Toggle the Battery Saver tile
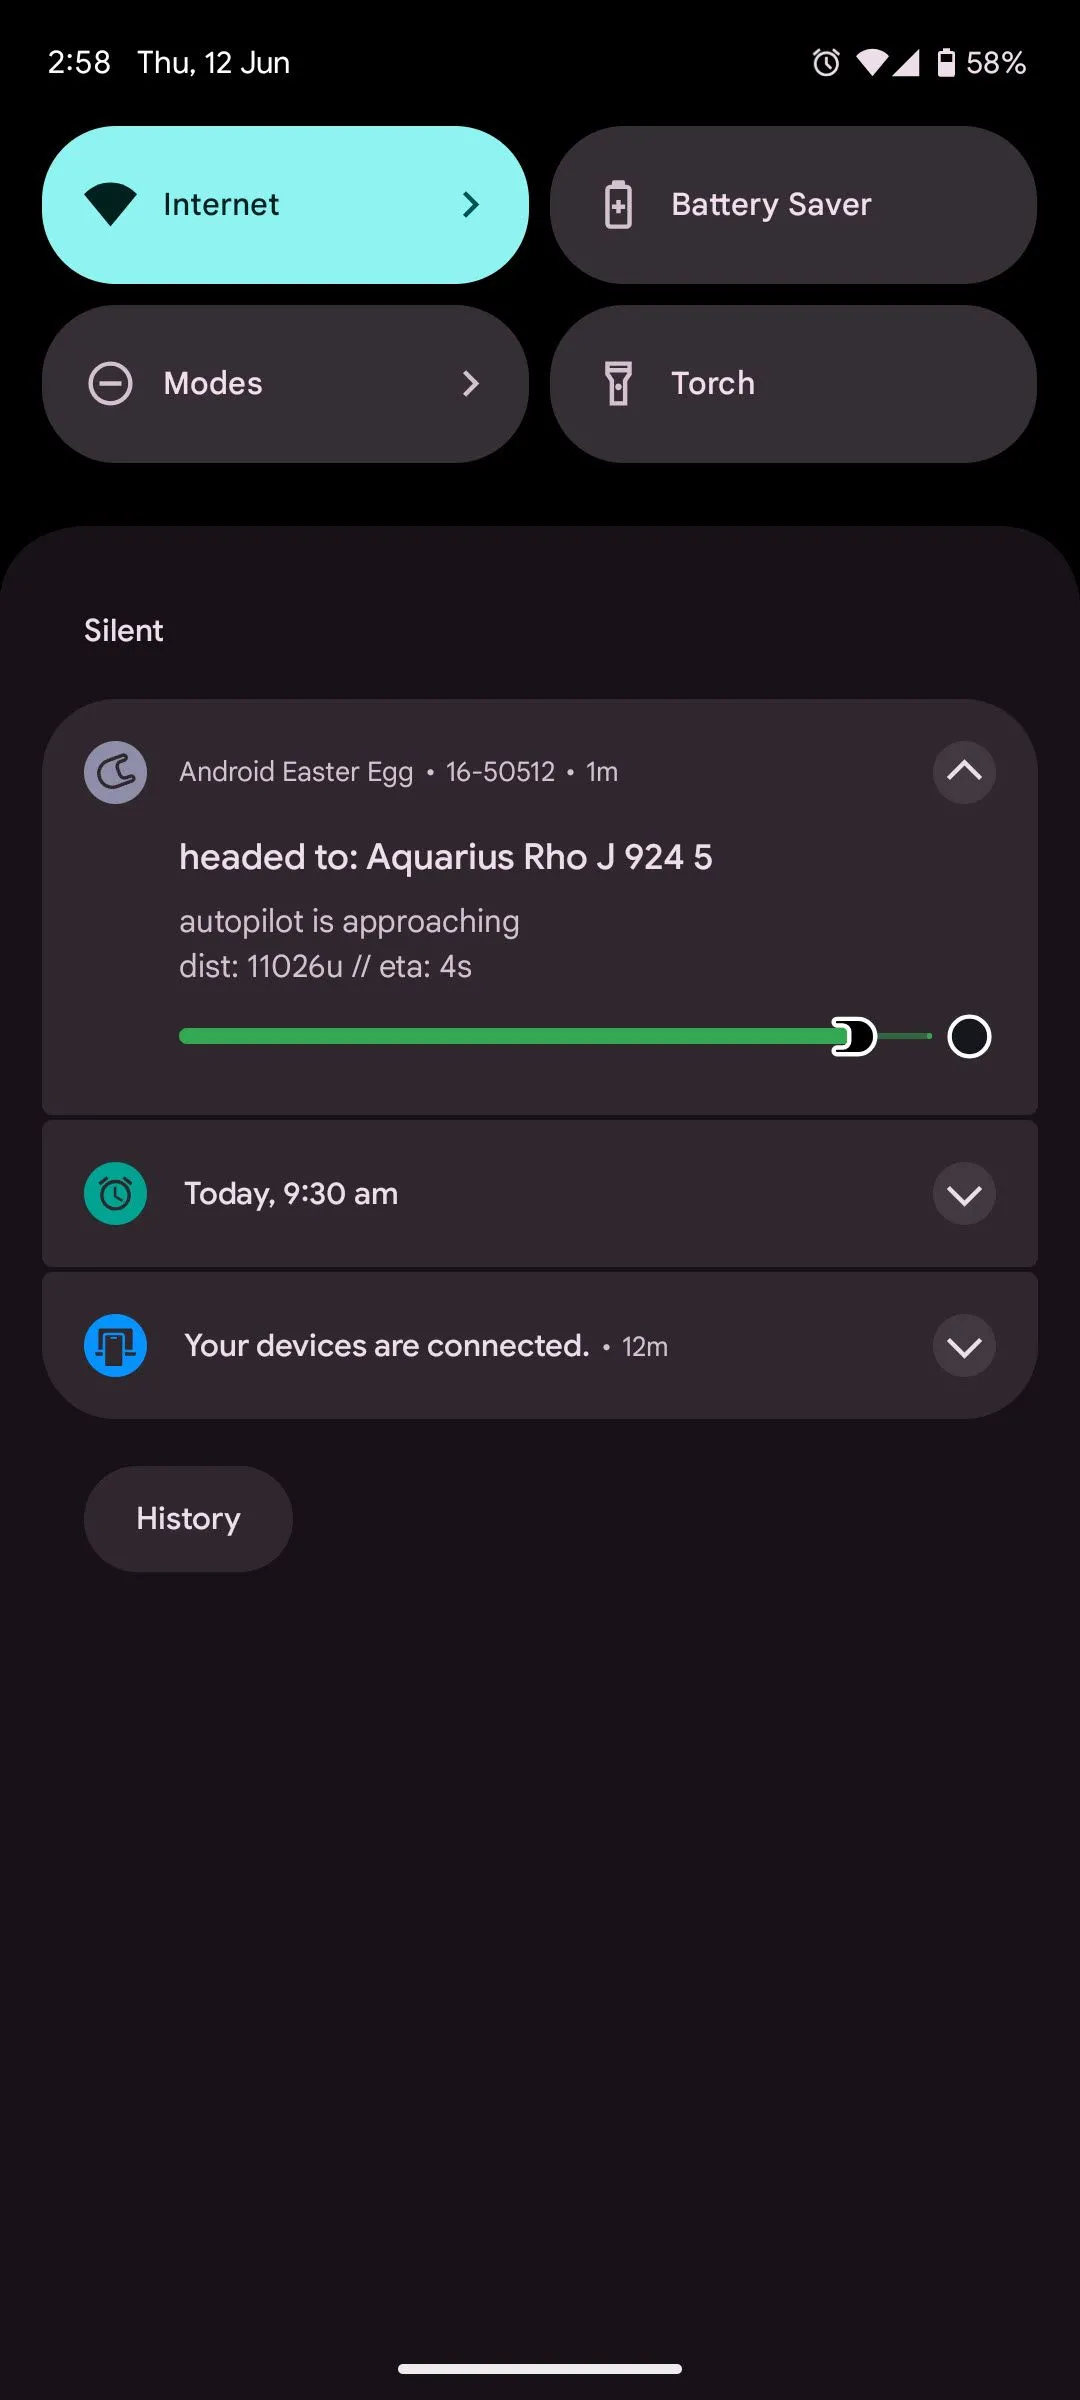The image size is (1080, 2400). [793, 205]
